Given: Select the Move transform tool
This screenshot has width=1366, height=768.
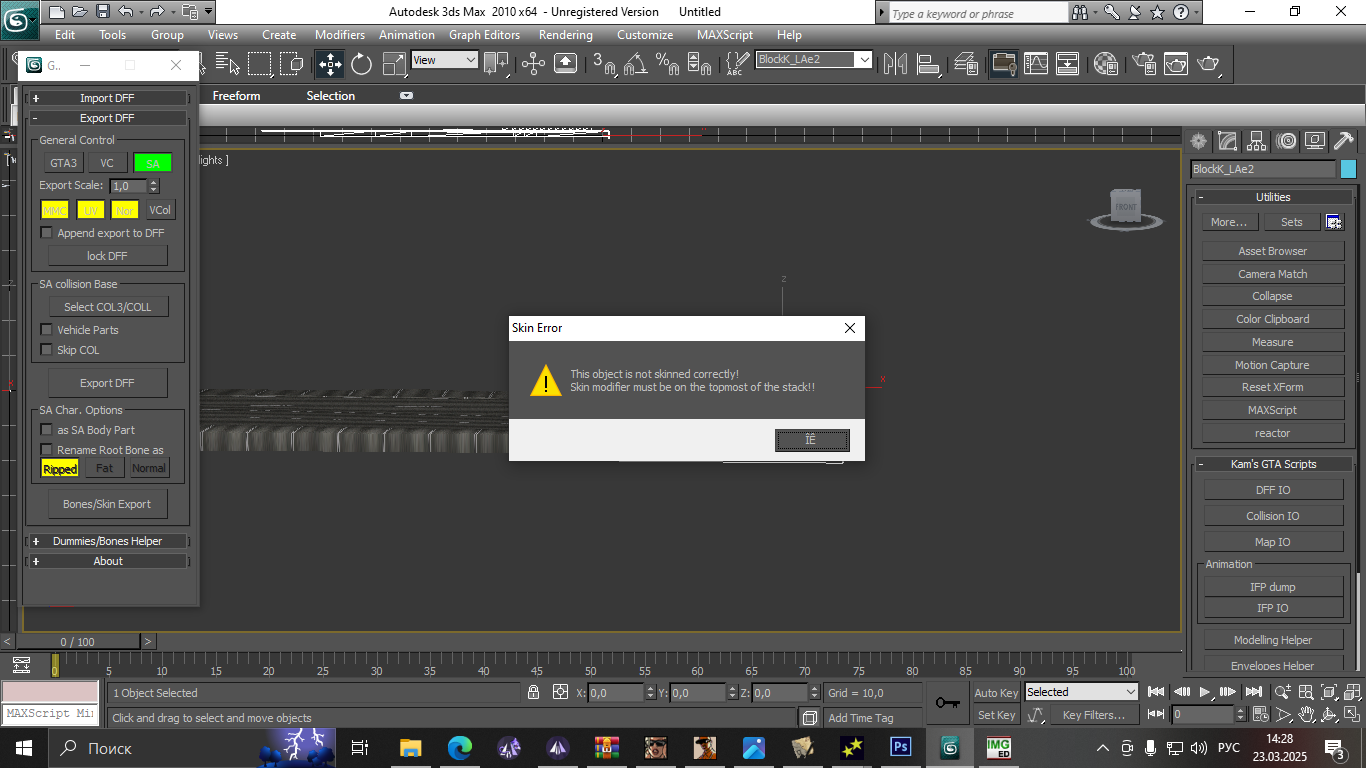Looking at the screenshot, I should click(x=329, y=64).
